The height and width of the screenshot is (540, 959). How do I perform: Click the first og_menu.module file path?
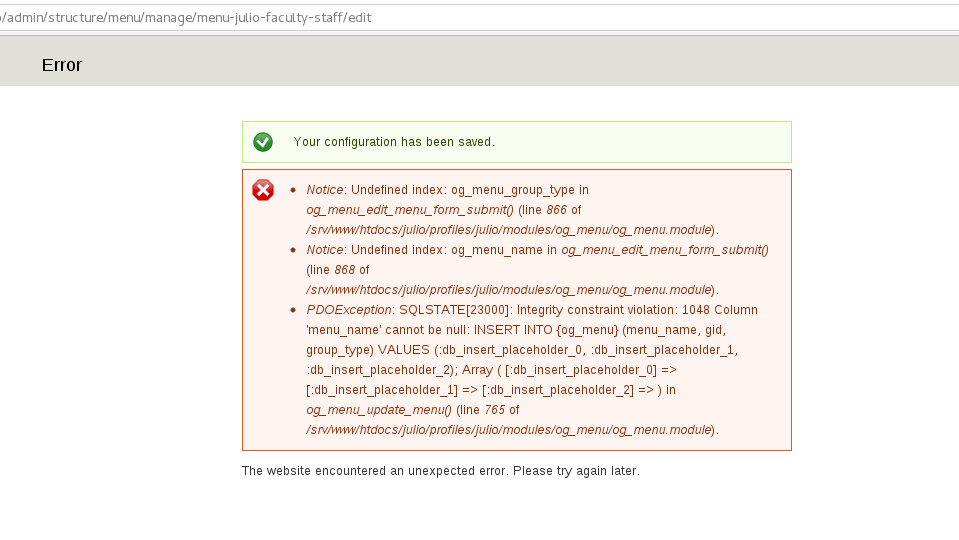coord(509,230)
